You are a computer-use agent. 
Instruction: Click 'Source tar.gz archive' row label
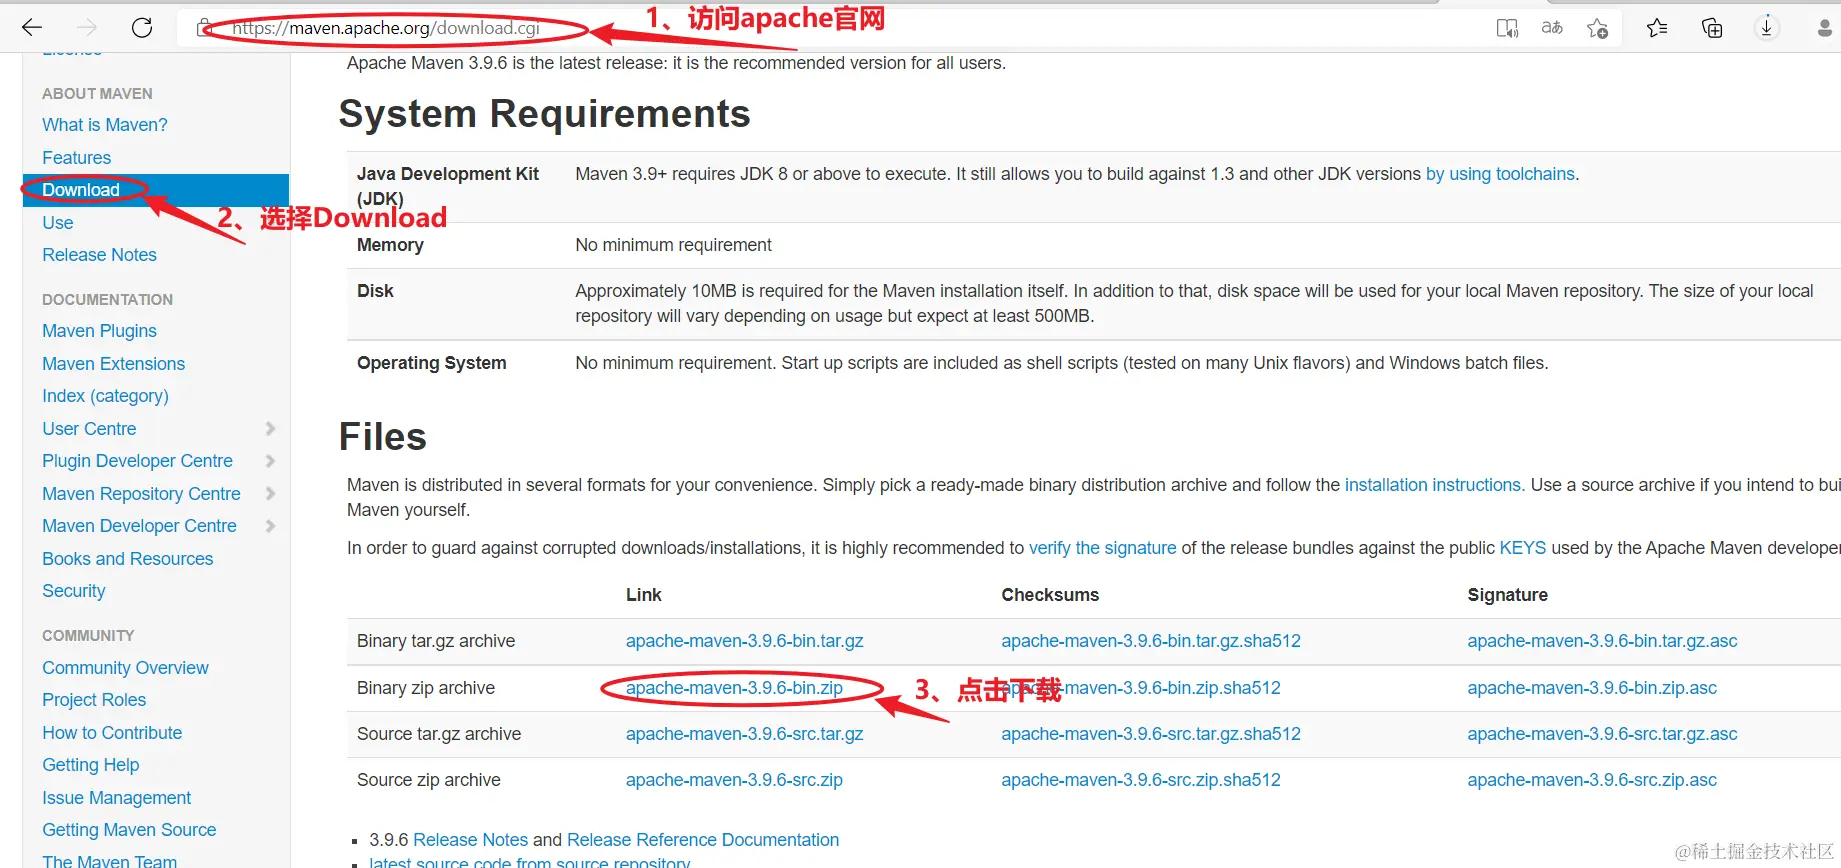439,734
